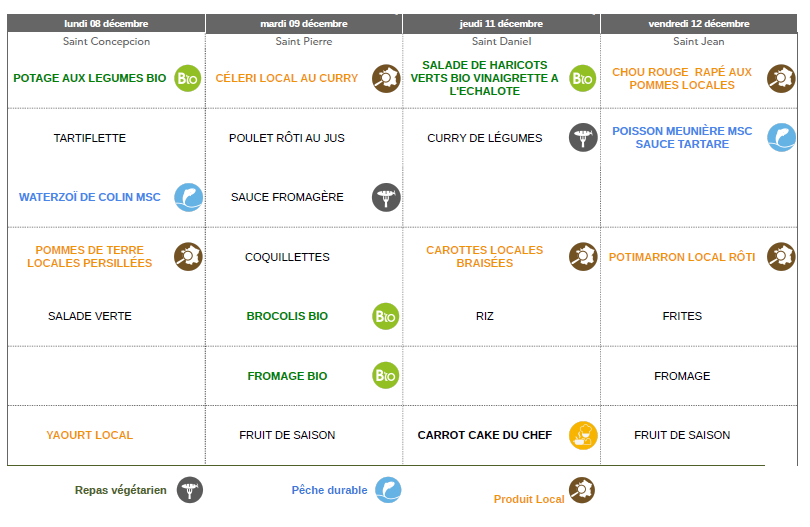This screenshot has width=810, height=527.
Task: Click the local icon beside Potimarron Local Rôti
Action: click(x=781, y=257)
